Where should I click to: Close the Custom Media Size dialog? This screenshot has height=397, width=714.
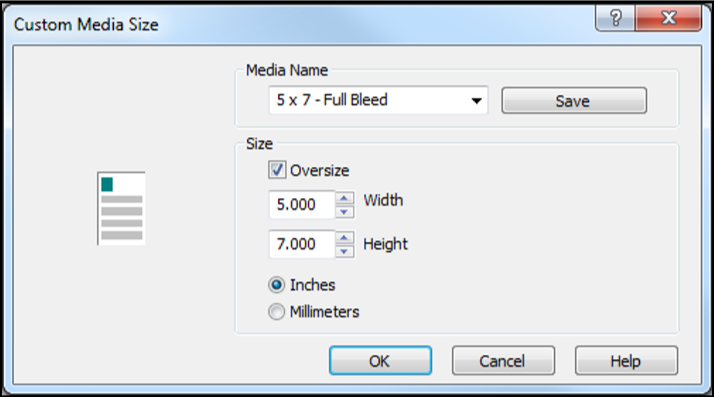[x=668, y=18]
